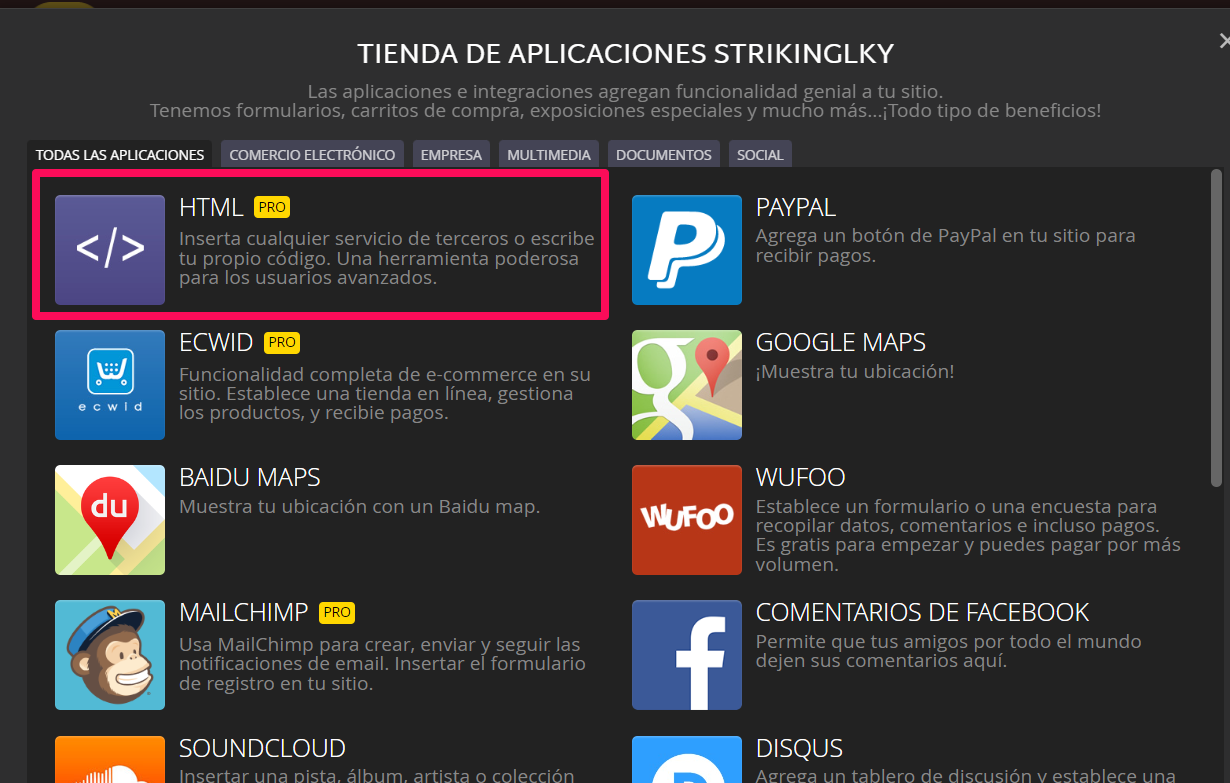Select the PayPal app icon
This screenshot has height=783, width=1230.
[x=687, y=249]
